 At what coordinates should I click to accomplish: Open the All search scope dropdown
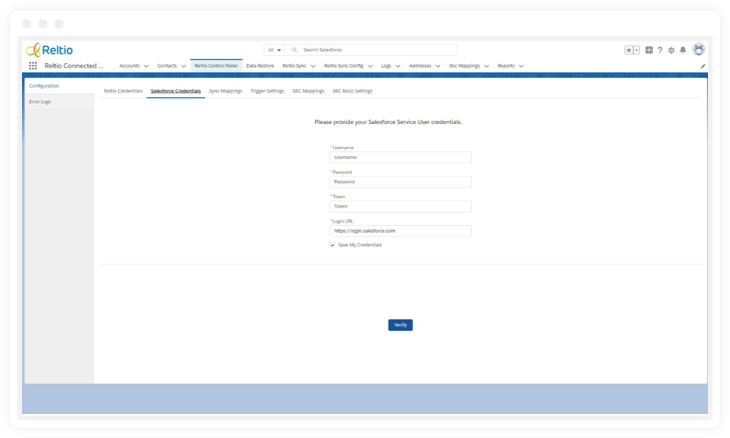[274, 50]
